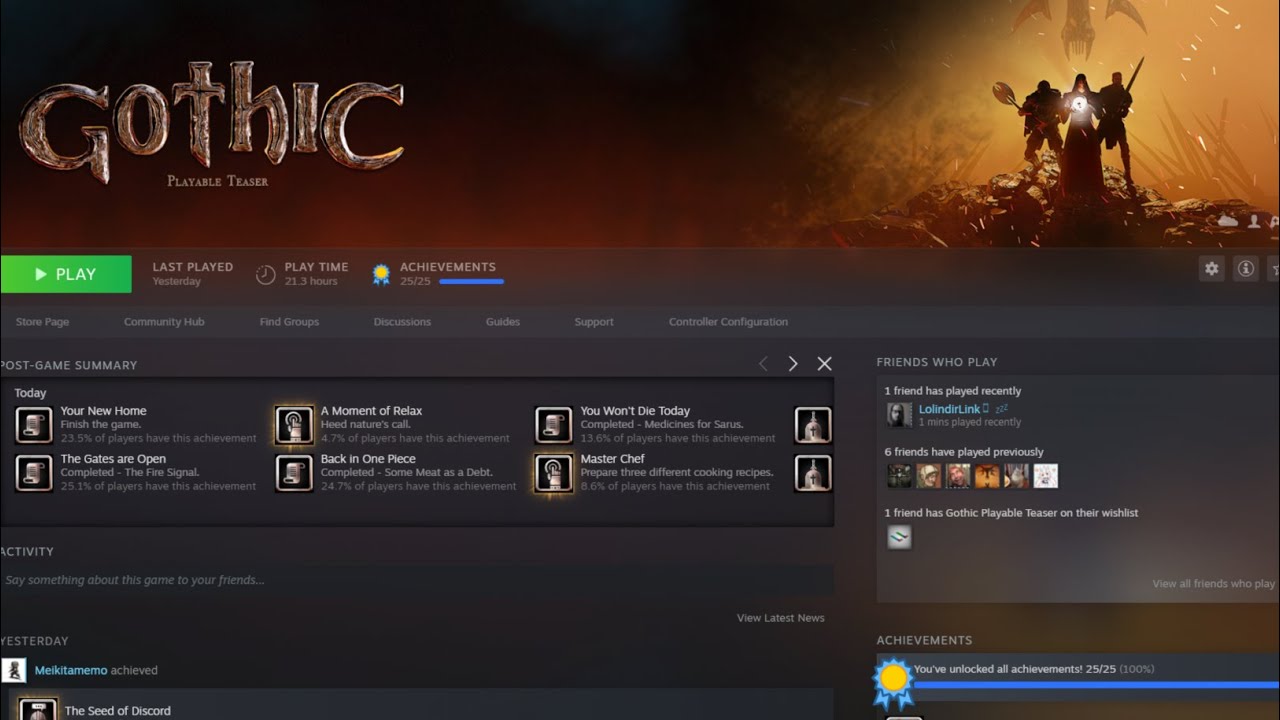This screenshot has height=720, width=1280.
Task: Click the Gothic Playable Teaser logo
Action: tap(211, 122)
